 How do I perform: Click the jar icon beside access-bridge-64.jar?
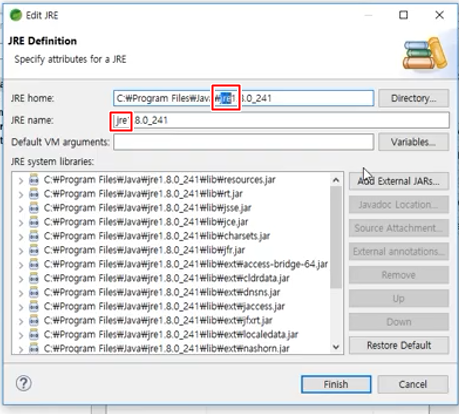tap(34, 264)
